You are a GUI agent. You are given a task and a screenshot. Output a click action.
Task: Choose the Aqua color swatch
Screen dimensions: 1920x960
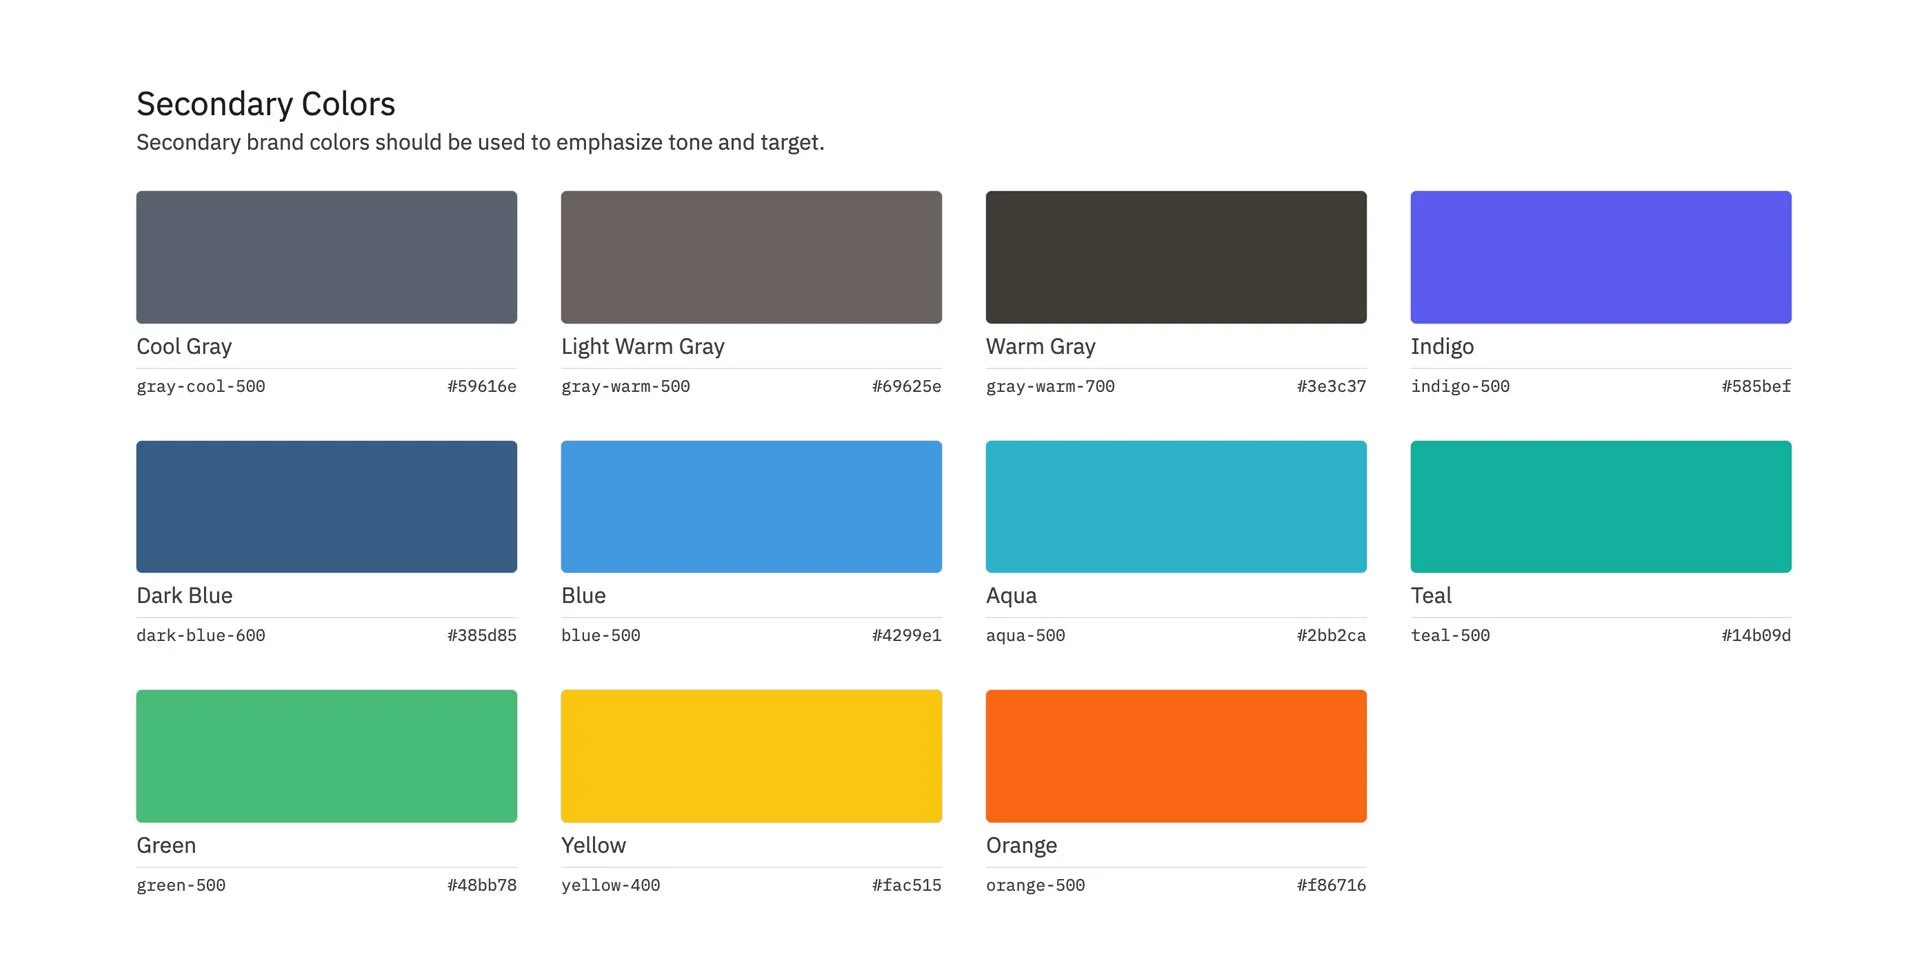[x=1176, y=506]
